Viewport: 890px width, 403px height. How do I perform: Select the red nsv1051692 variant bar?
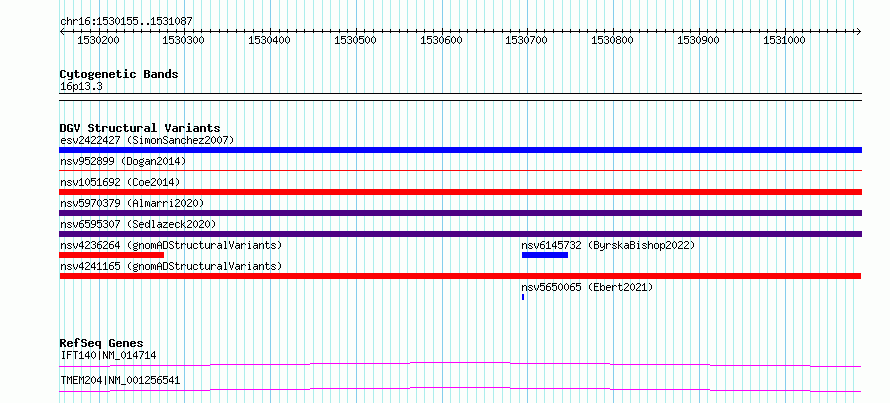(x=460, y=192)
